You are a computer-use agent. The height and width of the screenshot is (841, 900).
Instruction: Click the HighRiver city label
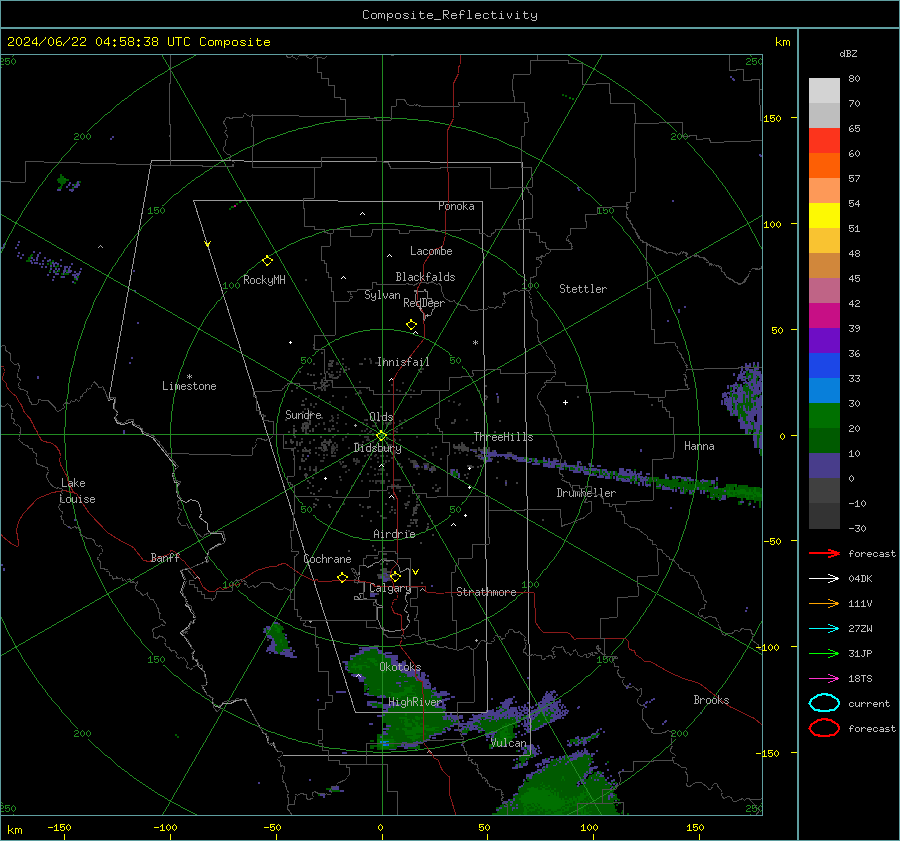click(415, 702)
